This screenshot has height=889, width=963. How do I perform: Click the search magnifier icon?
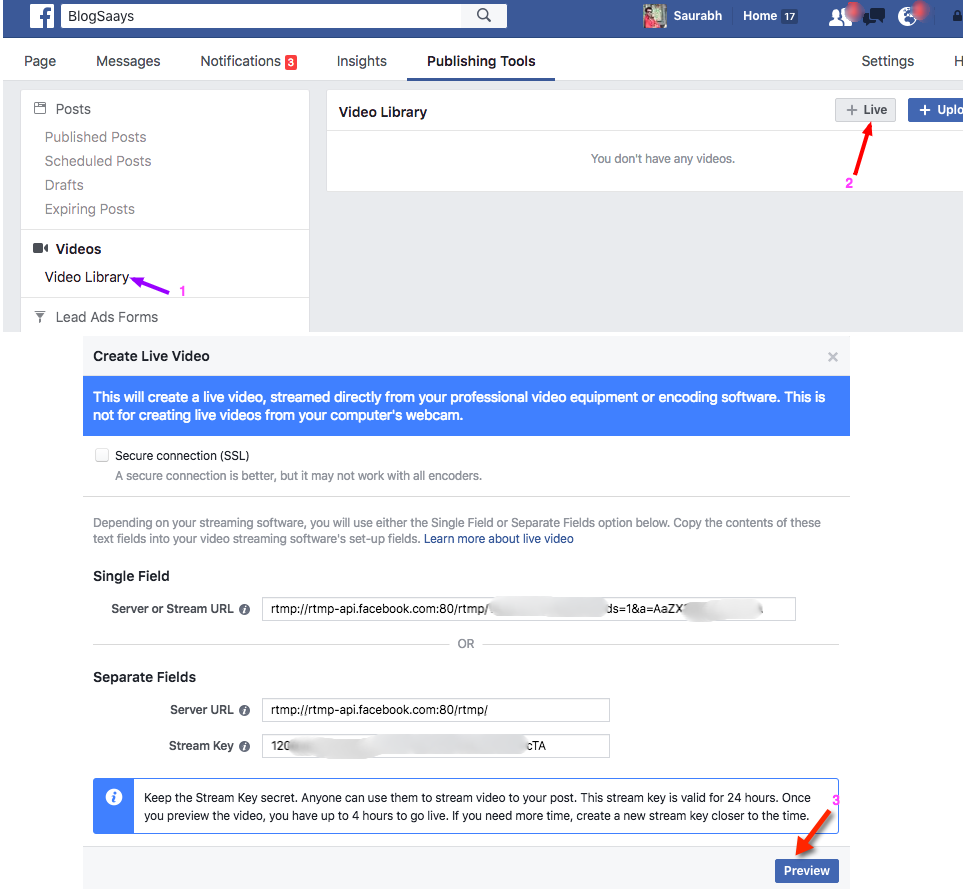tap(484, 15)
